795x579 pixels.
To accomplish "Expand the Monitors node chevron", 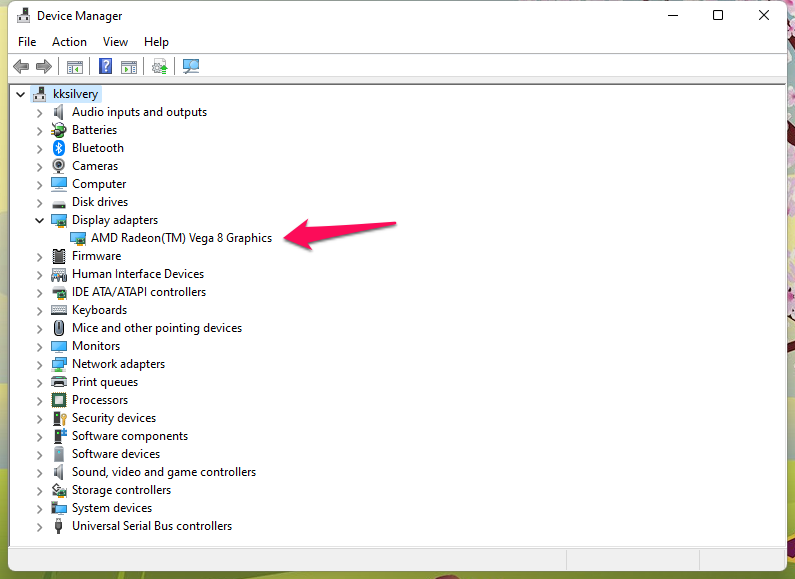I will [40, 347].
